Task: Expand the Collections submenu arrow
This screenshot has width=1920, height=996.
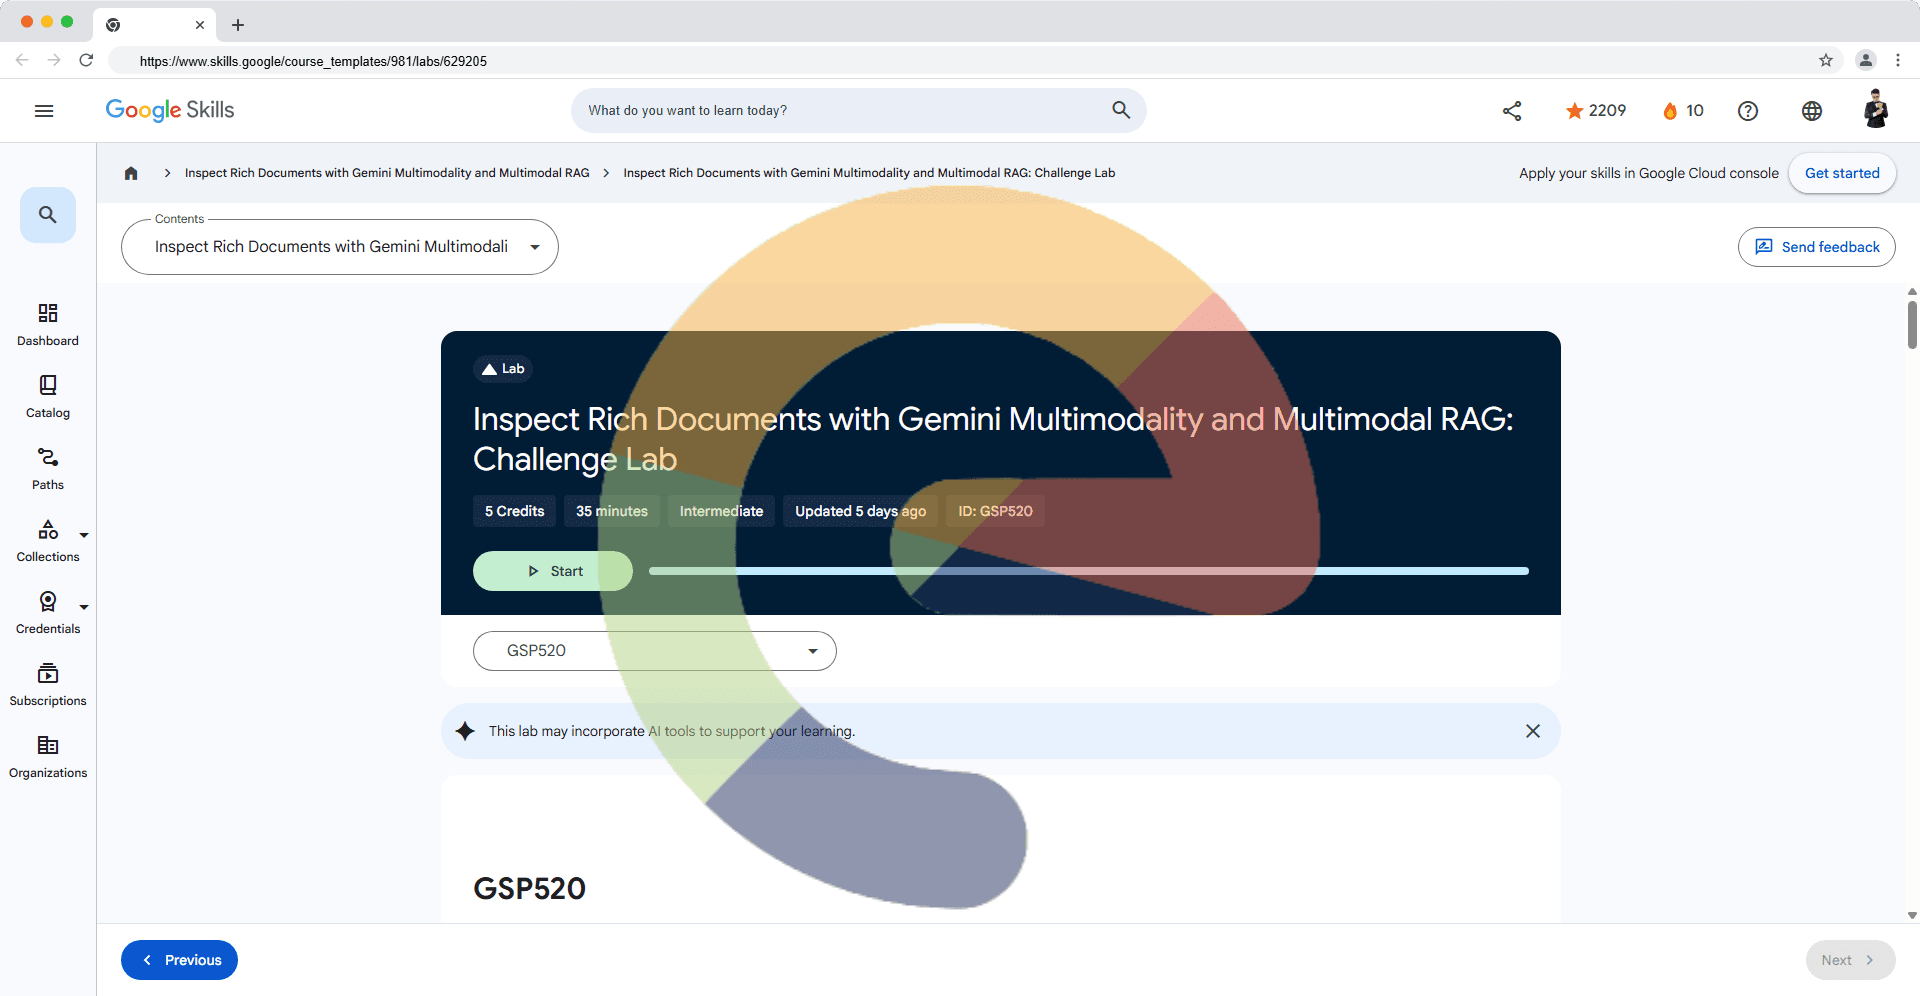Action: pyautogui.click(x=84, y=535)
